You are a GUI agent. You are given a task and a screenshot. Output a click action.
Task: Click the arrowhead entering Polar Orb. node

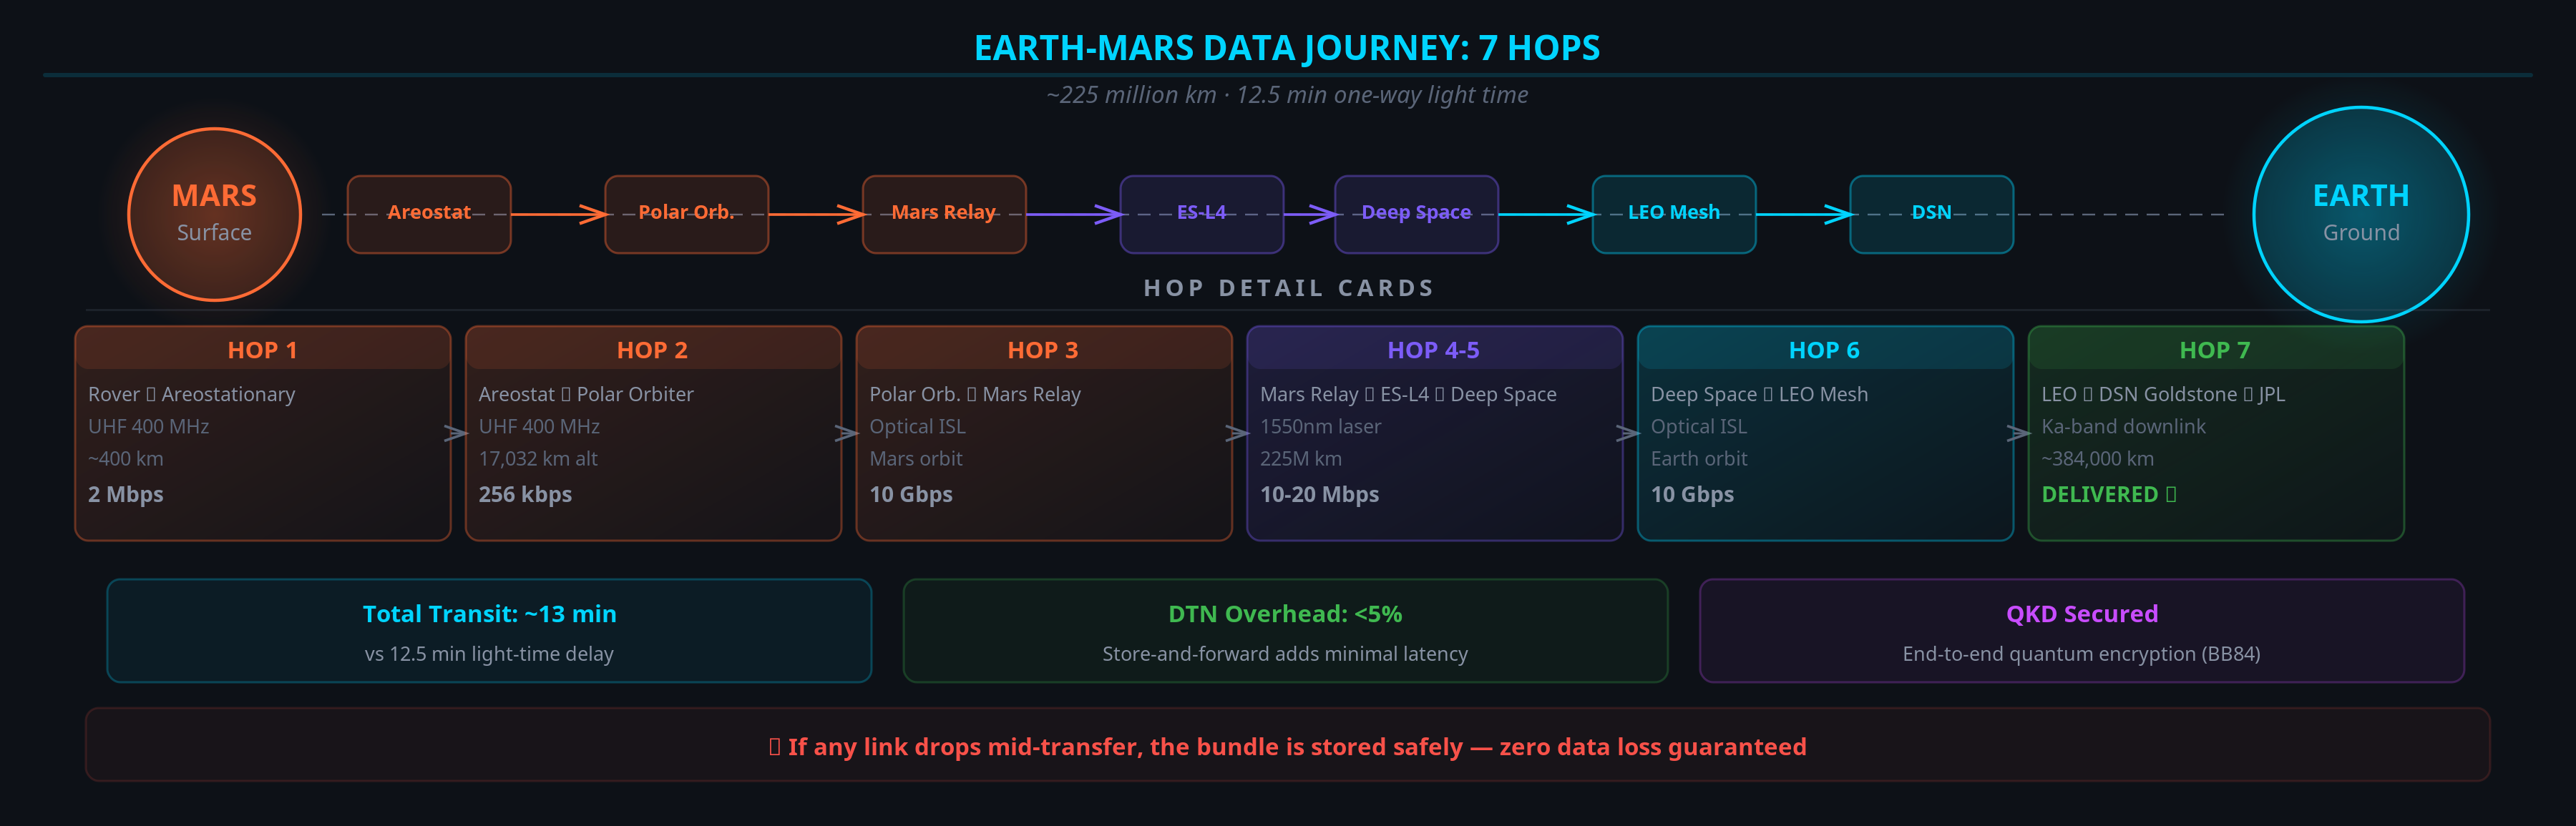594,214
